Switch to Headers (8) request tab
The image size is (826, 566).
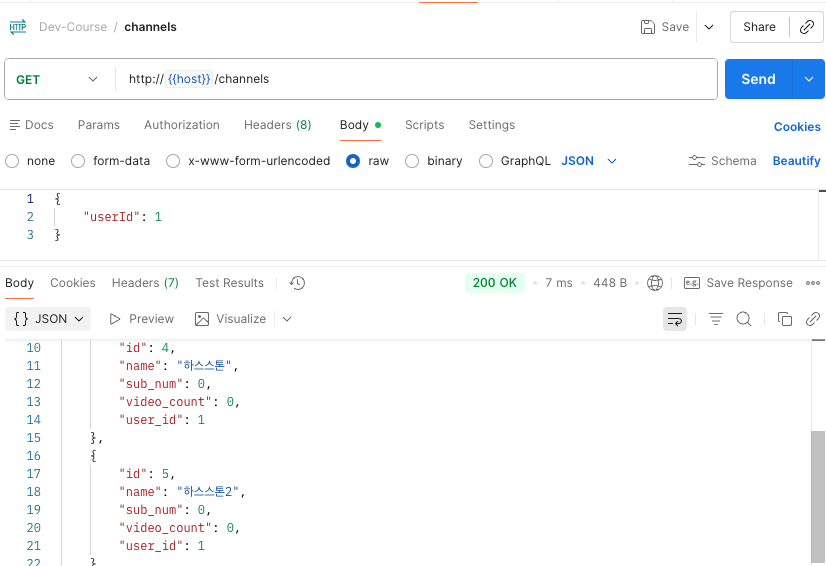278,125
